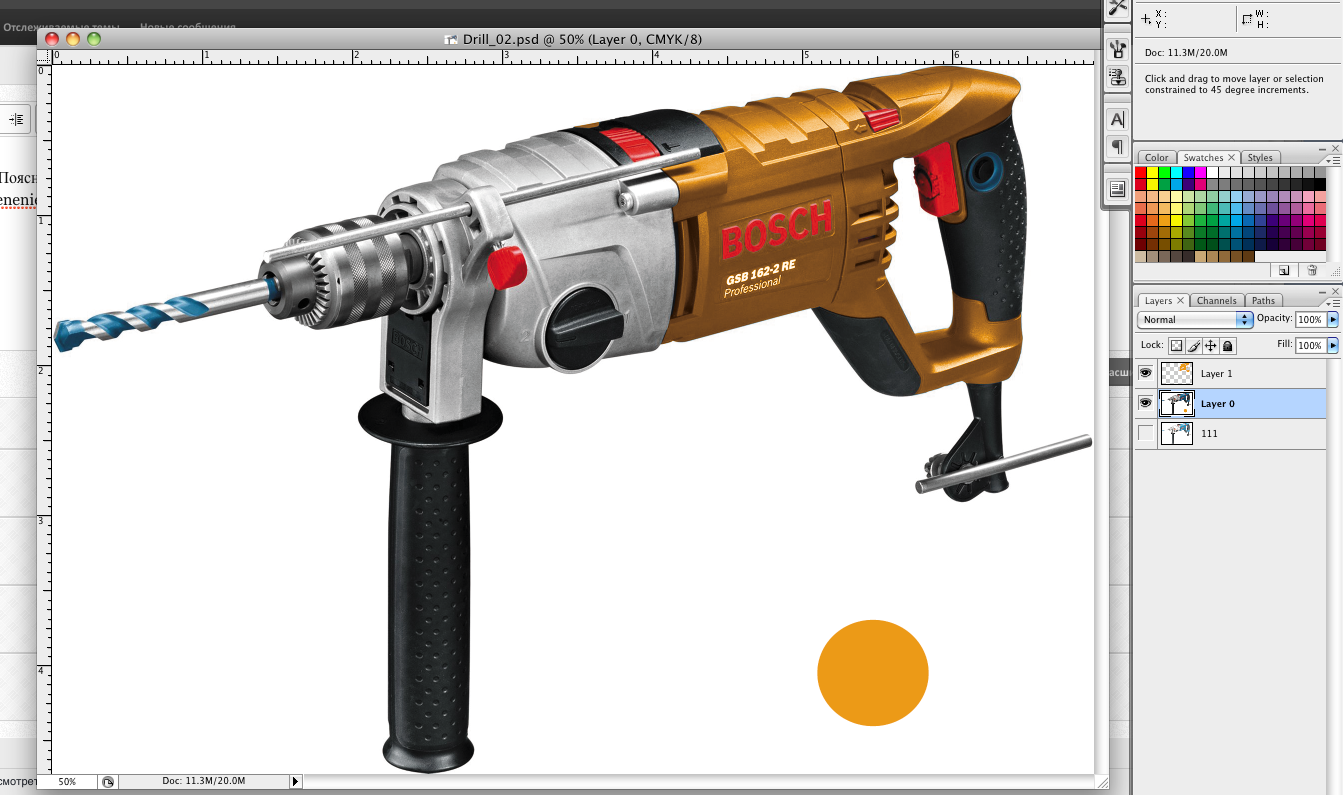1343x795 pixels.
Task: Zoom the Drill_02.psd window with the green button
Action: 94,39
